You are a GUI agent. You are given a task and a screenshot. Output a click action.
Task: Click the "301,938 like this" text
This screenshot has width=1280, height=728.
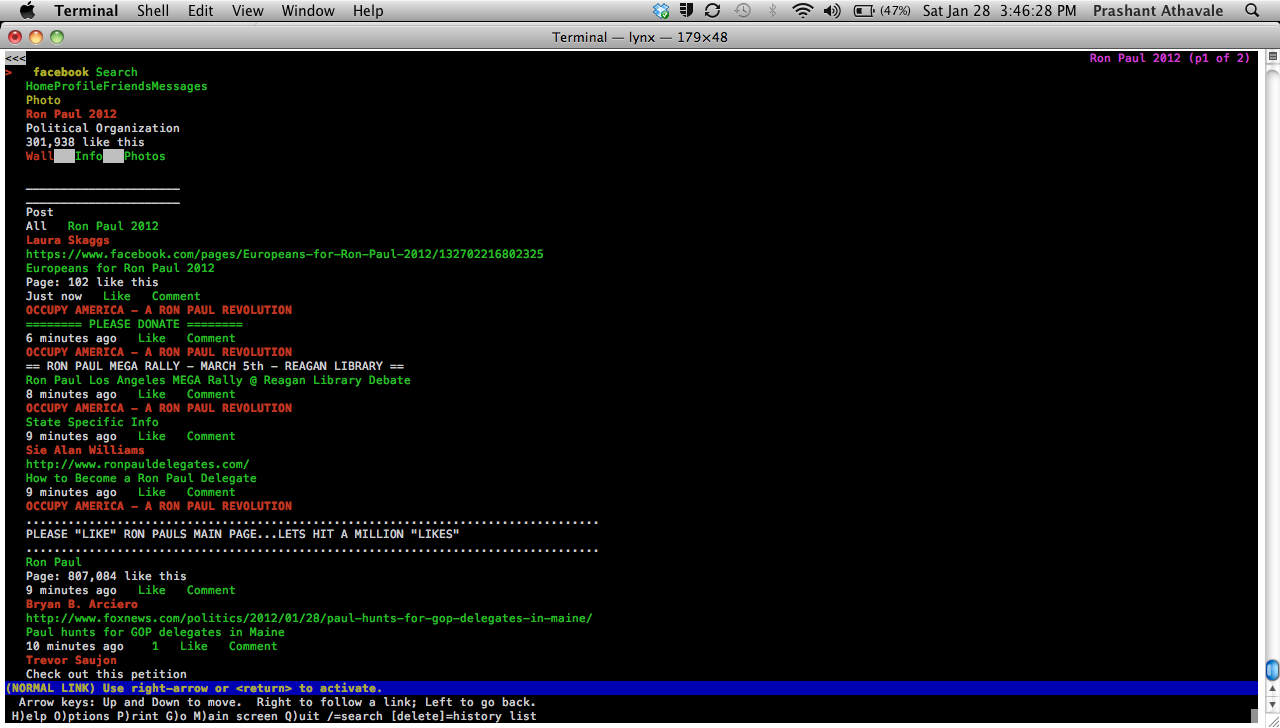[x=85, y=142]
